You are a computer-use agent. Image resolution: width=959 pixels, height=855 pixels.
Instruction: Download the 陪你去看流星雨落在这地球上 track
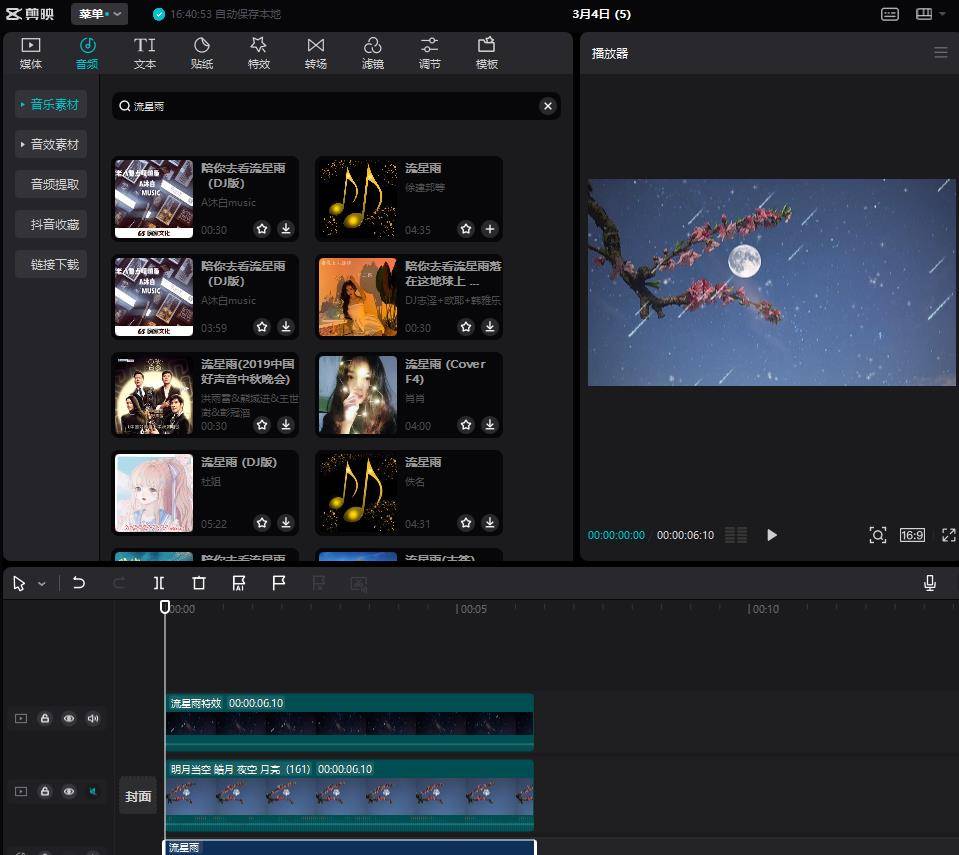point(489,327)
